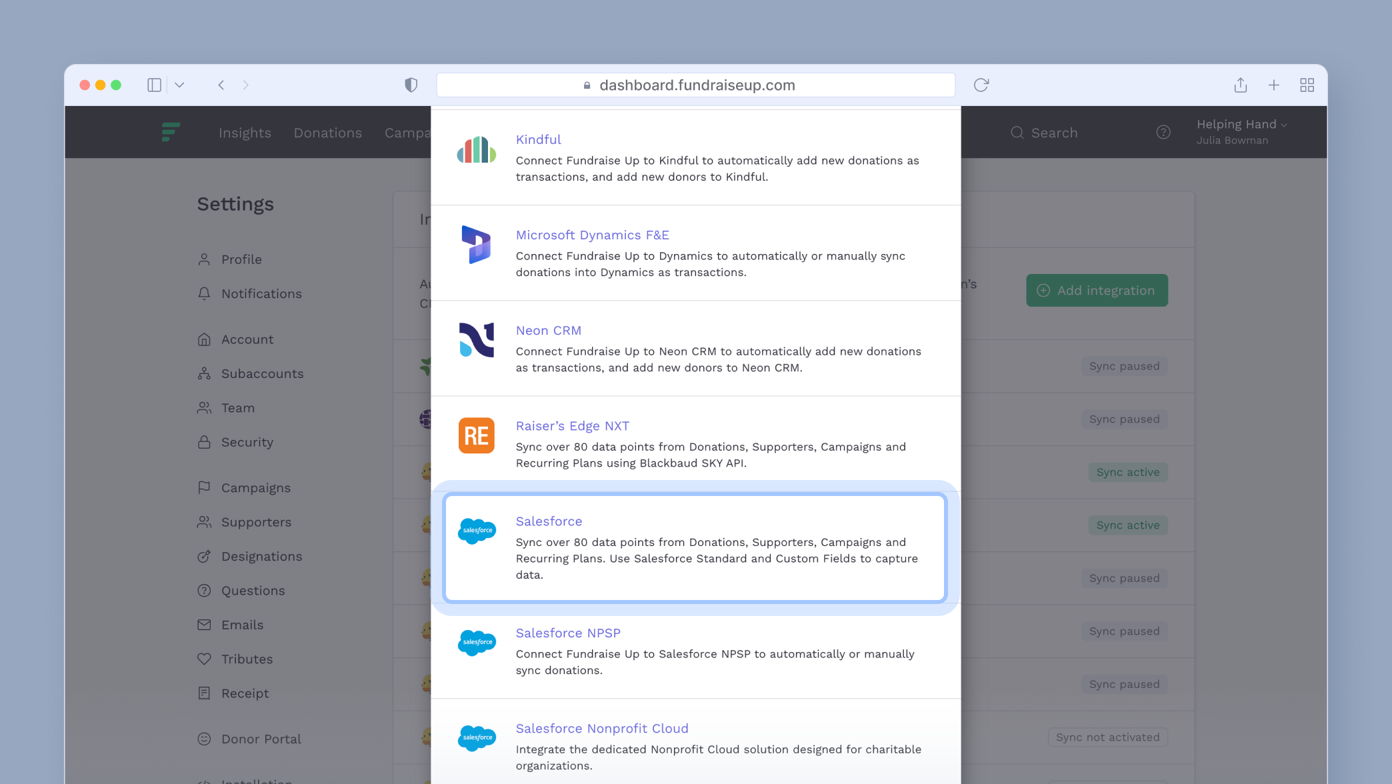1392x784 pixels.
Task: Follow the Microsoft Dynamics F&E link
Action: [x=592, y=234]
